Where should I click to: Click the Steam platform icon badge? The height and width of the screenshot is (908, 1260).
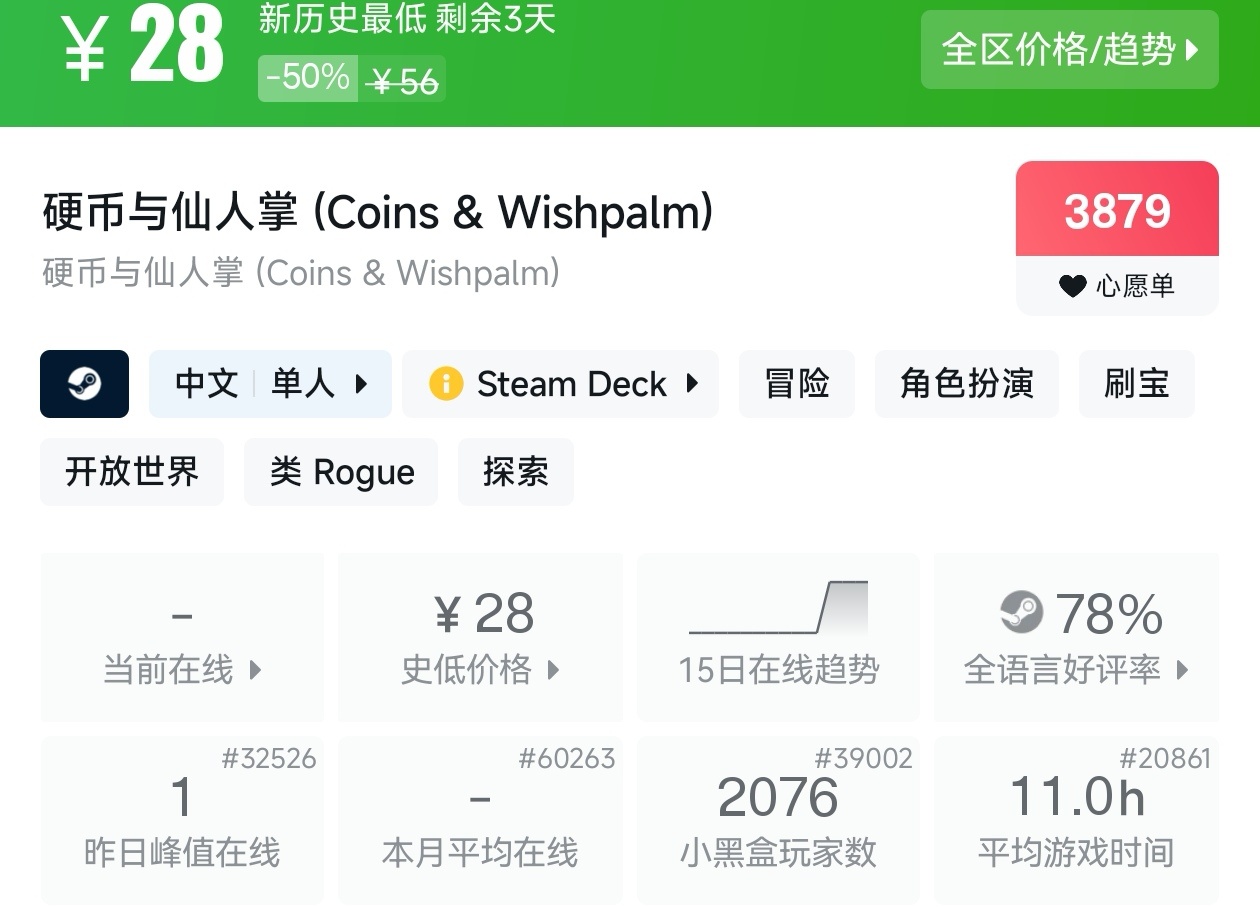tap(84, 384)
